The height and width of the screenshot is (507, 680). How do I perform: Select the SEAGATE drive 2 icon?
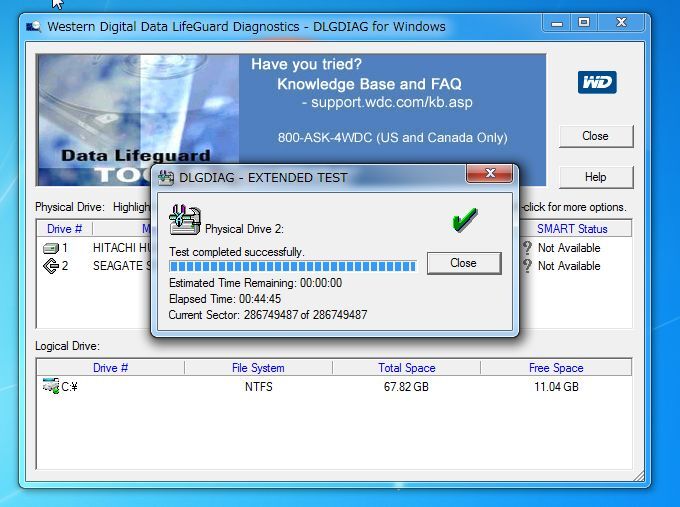pyautogui.click(x=51, y=266)
